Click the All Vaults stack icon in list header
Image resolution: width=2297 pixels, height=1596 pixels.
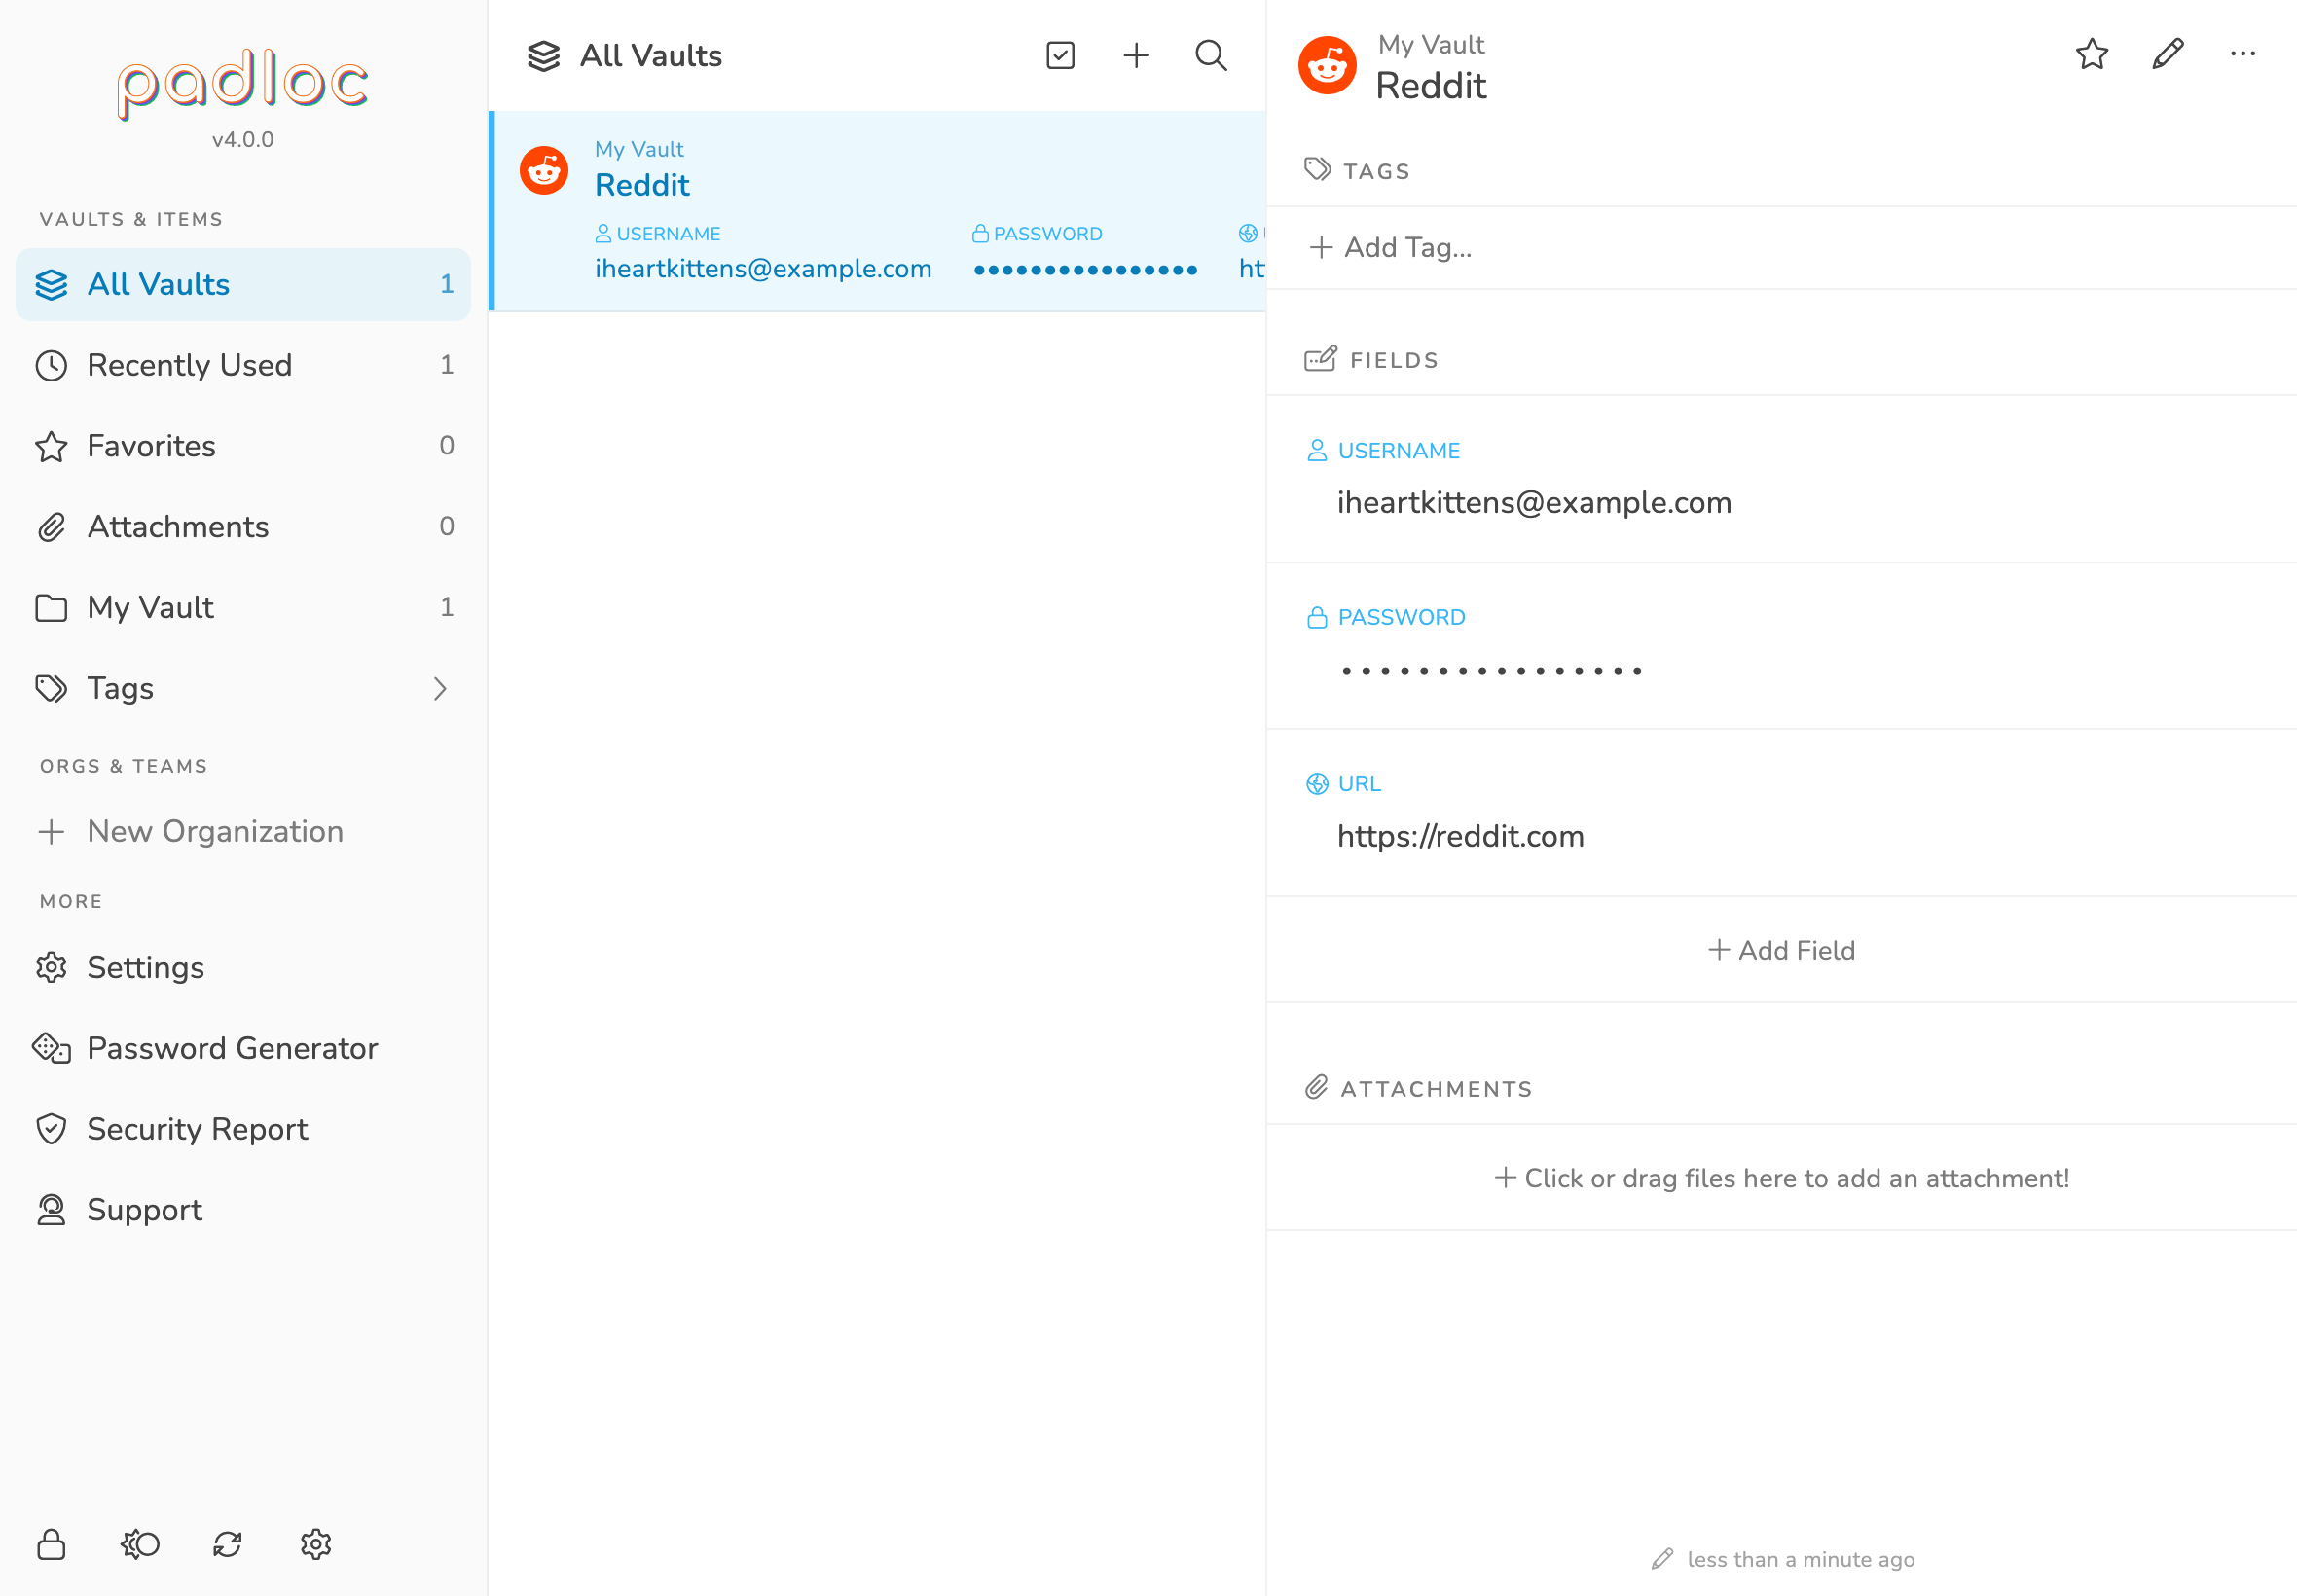544,56
